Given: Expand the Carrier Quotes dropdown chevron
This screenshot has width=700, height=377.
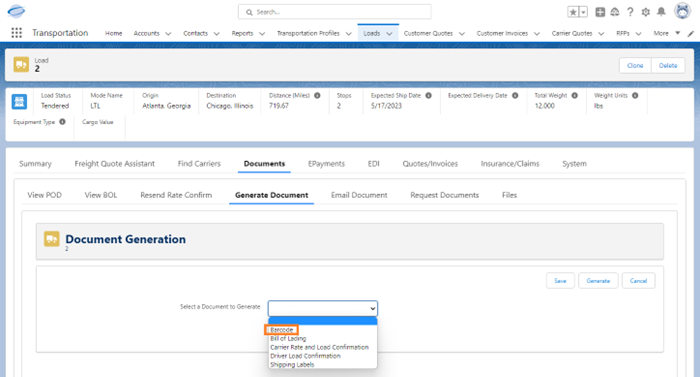Looking at the screenshot, I should [601, 34].
